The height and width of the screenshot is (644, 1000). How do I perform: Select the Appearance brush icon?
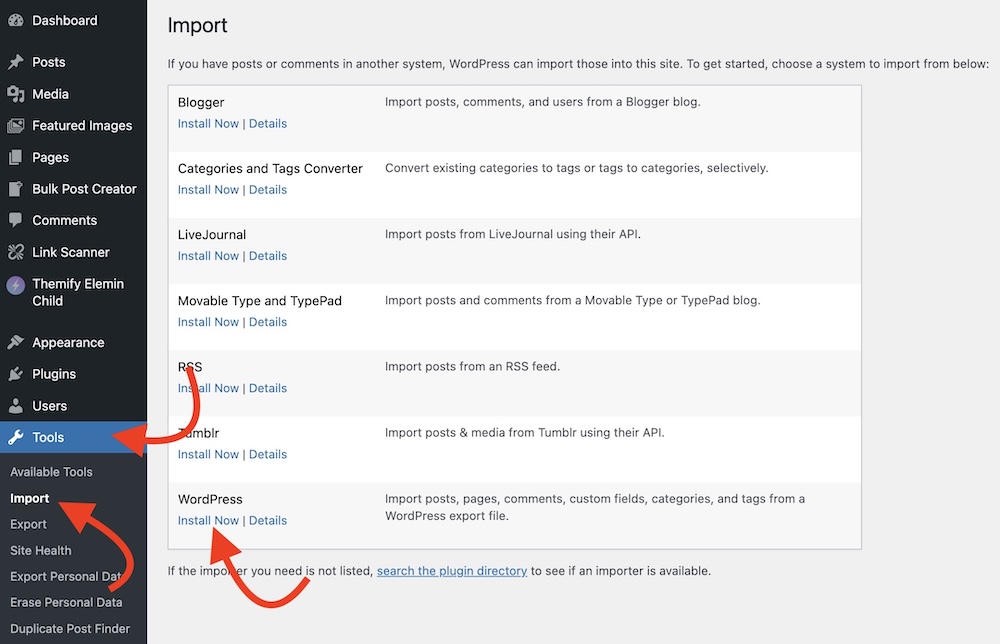click(x=14, y=342)
